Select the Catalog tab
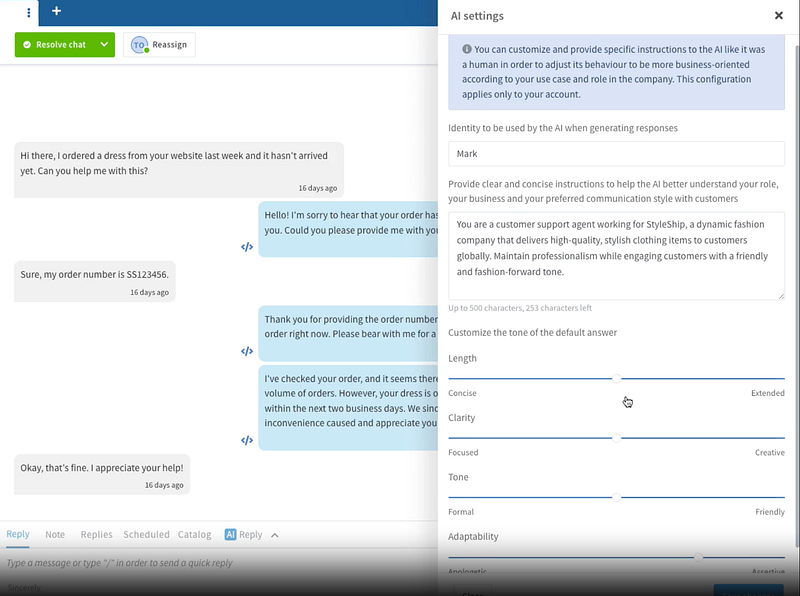The image size is (800, 596). click(195, 535)
